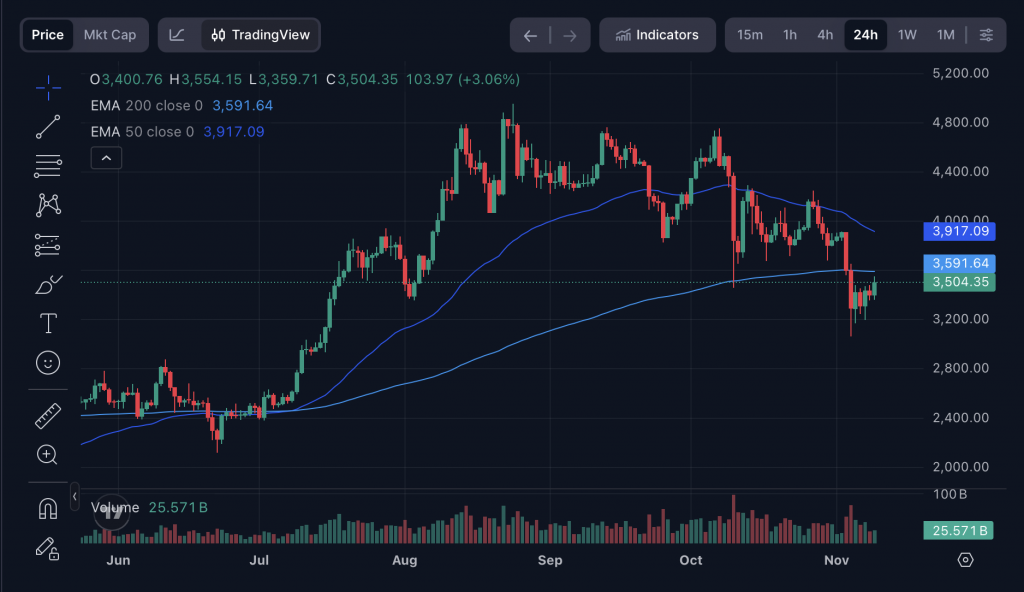Select the XABCD pattern tool
Screen dimensions: 1024x592
click(x=47, y=204)
